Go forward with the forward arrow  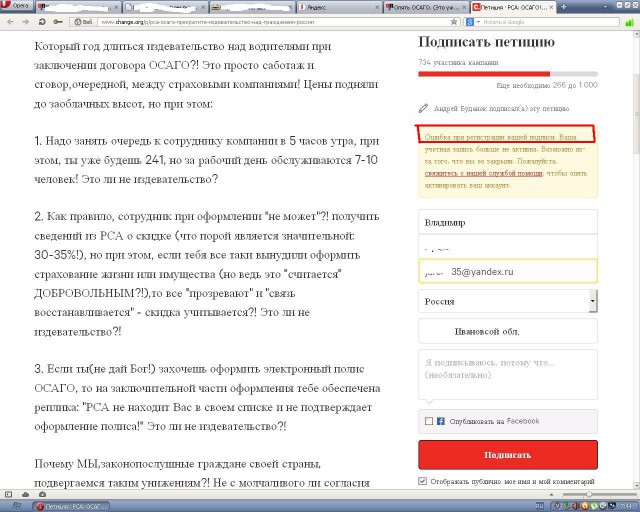25,22
